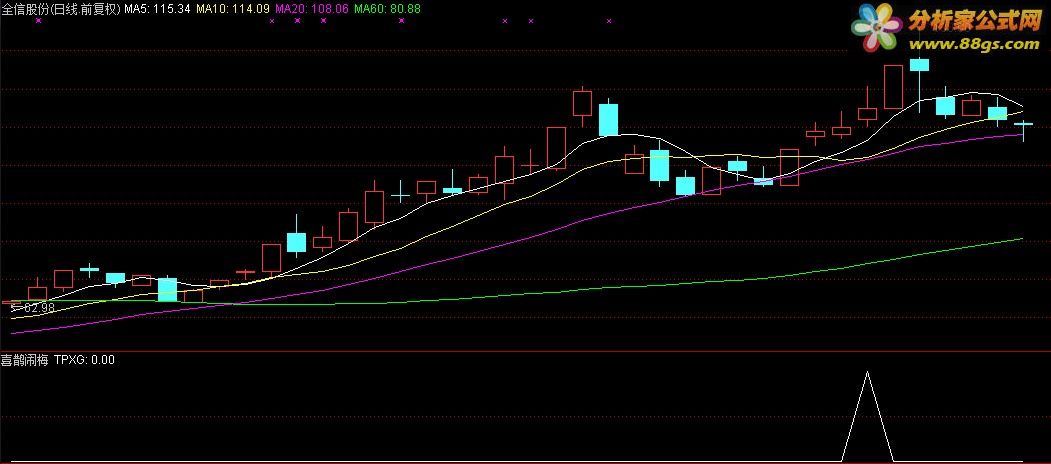
Task: Select the MA60: 80.88 label
Action: coord(387,9)
